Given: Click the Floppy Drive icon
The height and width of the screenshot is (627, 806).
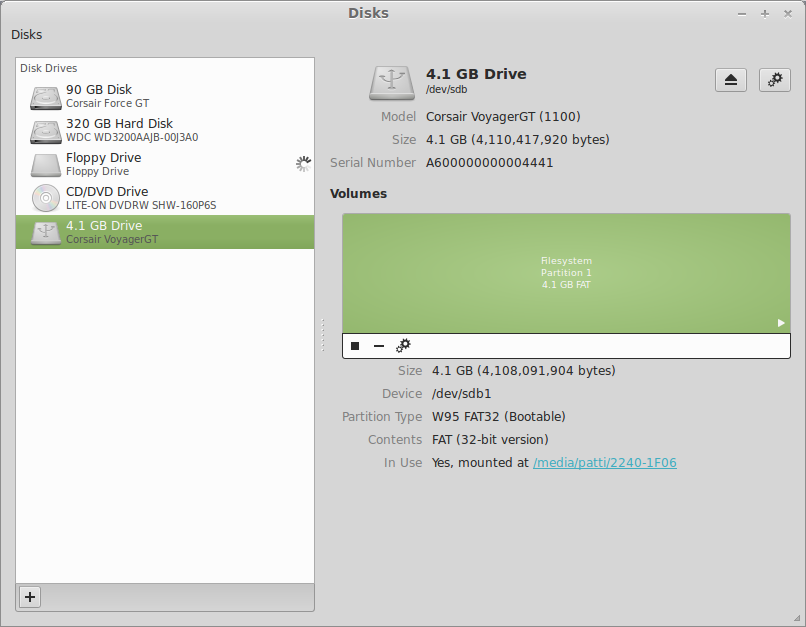Looking at the screenshot, I should pyautogui.click(x=46, y=165).
